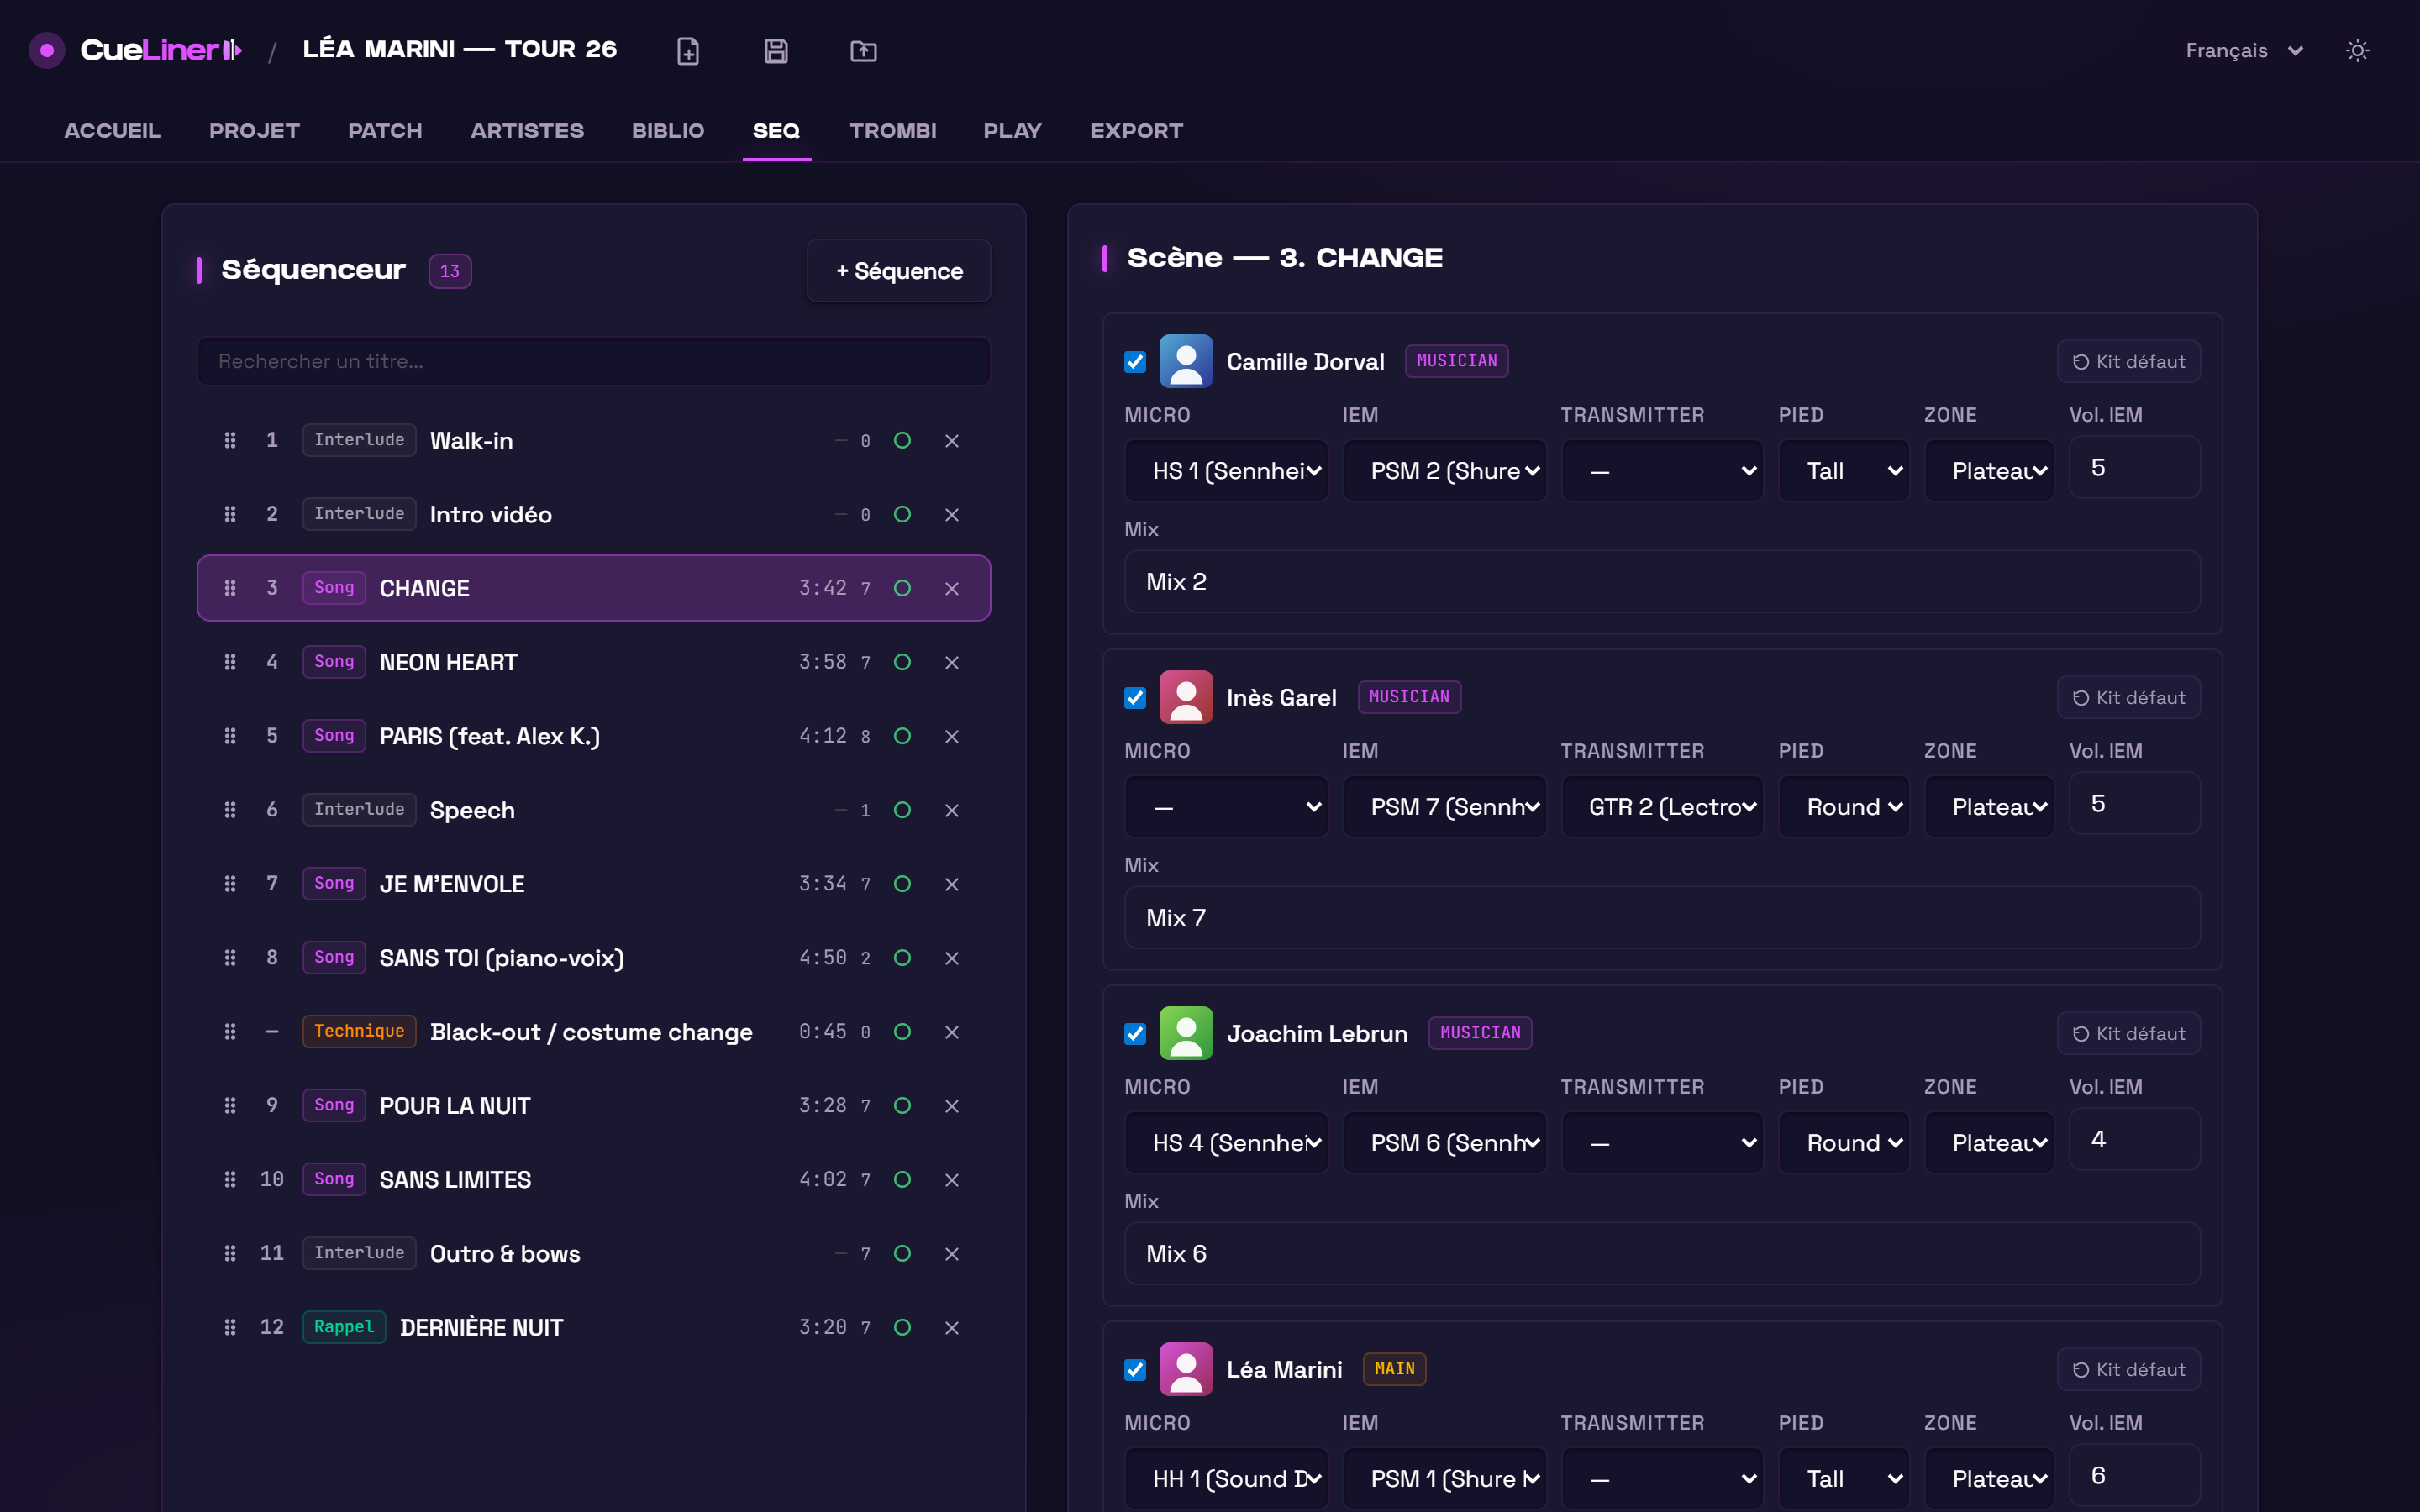The image size is (2420, 1512).
Task: Switch to the EXPORT tab
Action: 1136,131
